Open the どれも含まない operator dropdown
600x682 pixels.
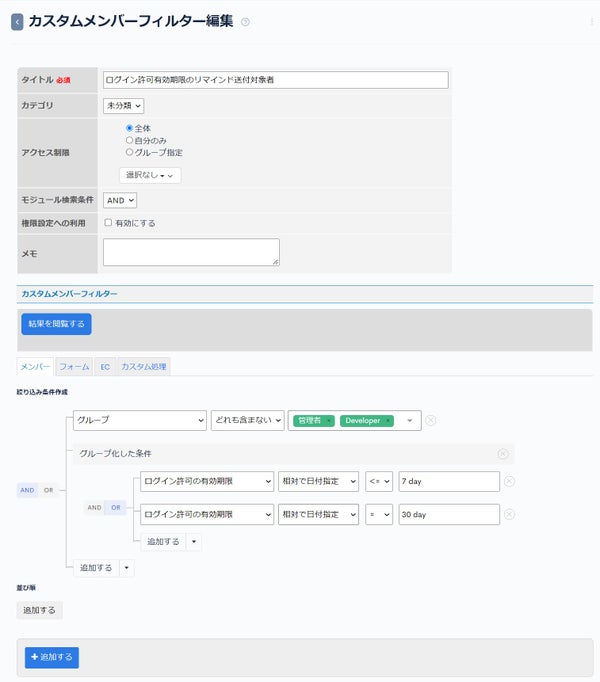(x=248, y=421)
